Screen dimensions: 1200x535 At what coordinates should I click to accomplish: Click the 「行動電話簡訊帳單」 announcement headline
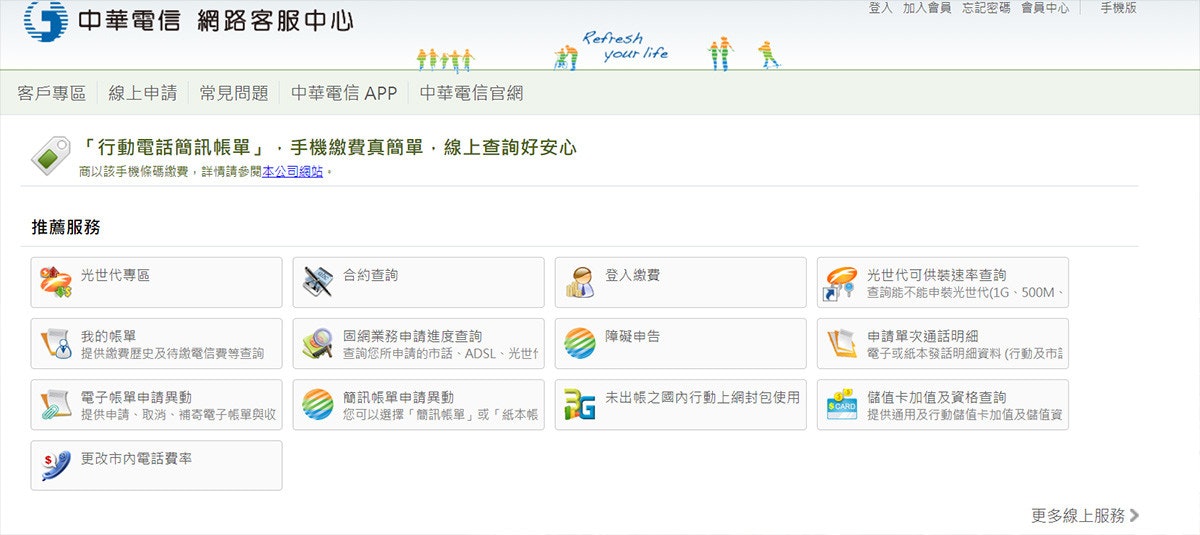coord(329,148)
